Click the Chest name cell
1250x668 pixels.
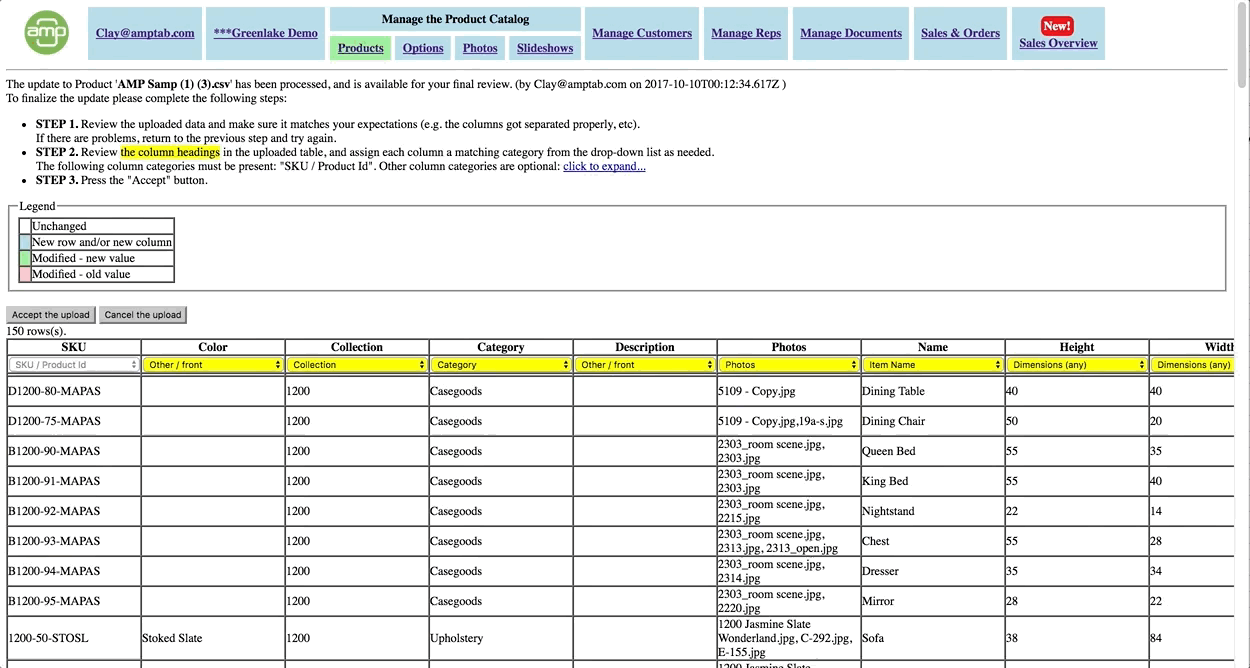[933, 541]
